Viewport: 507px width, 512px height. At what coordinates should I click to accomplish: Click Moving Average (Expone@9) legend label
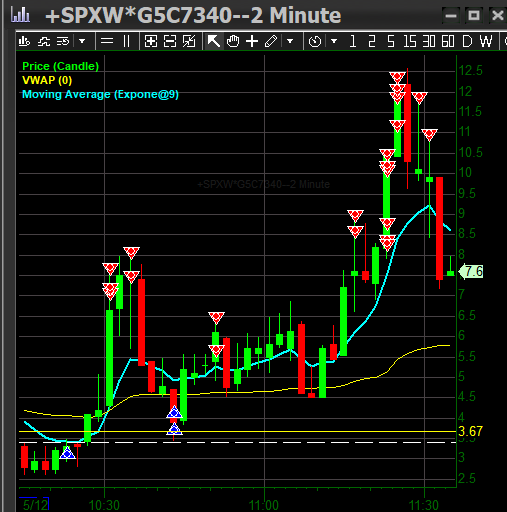[100, 94]
